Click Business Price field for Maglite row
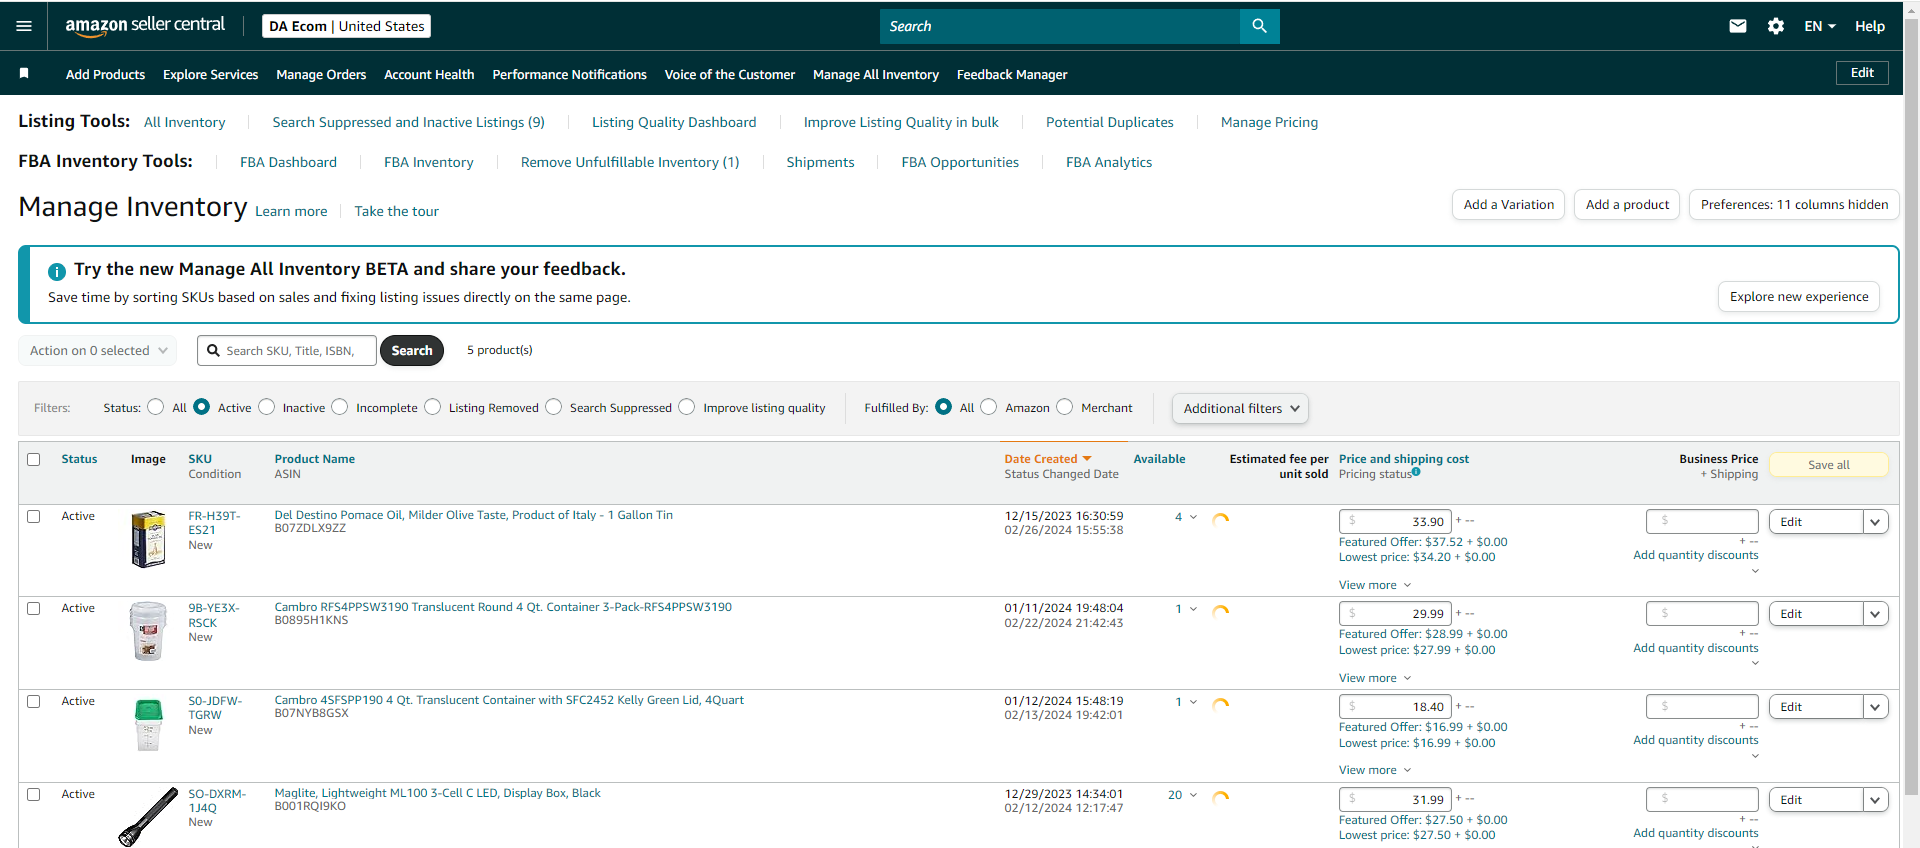The image size is (1920, 848). click(1702, 799)
